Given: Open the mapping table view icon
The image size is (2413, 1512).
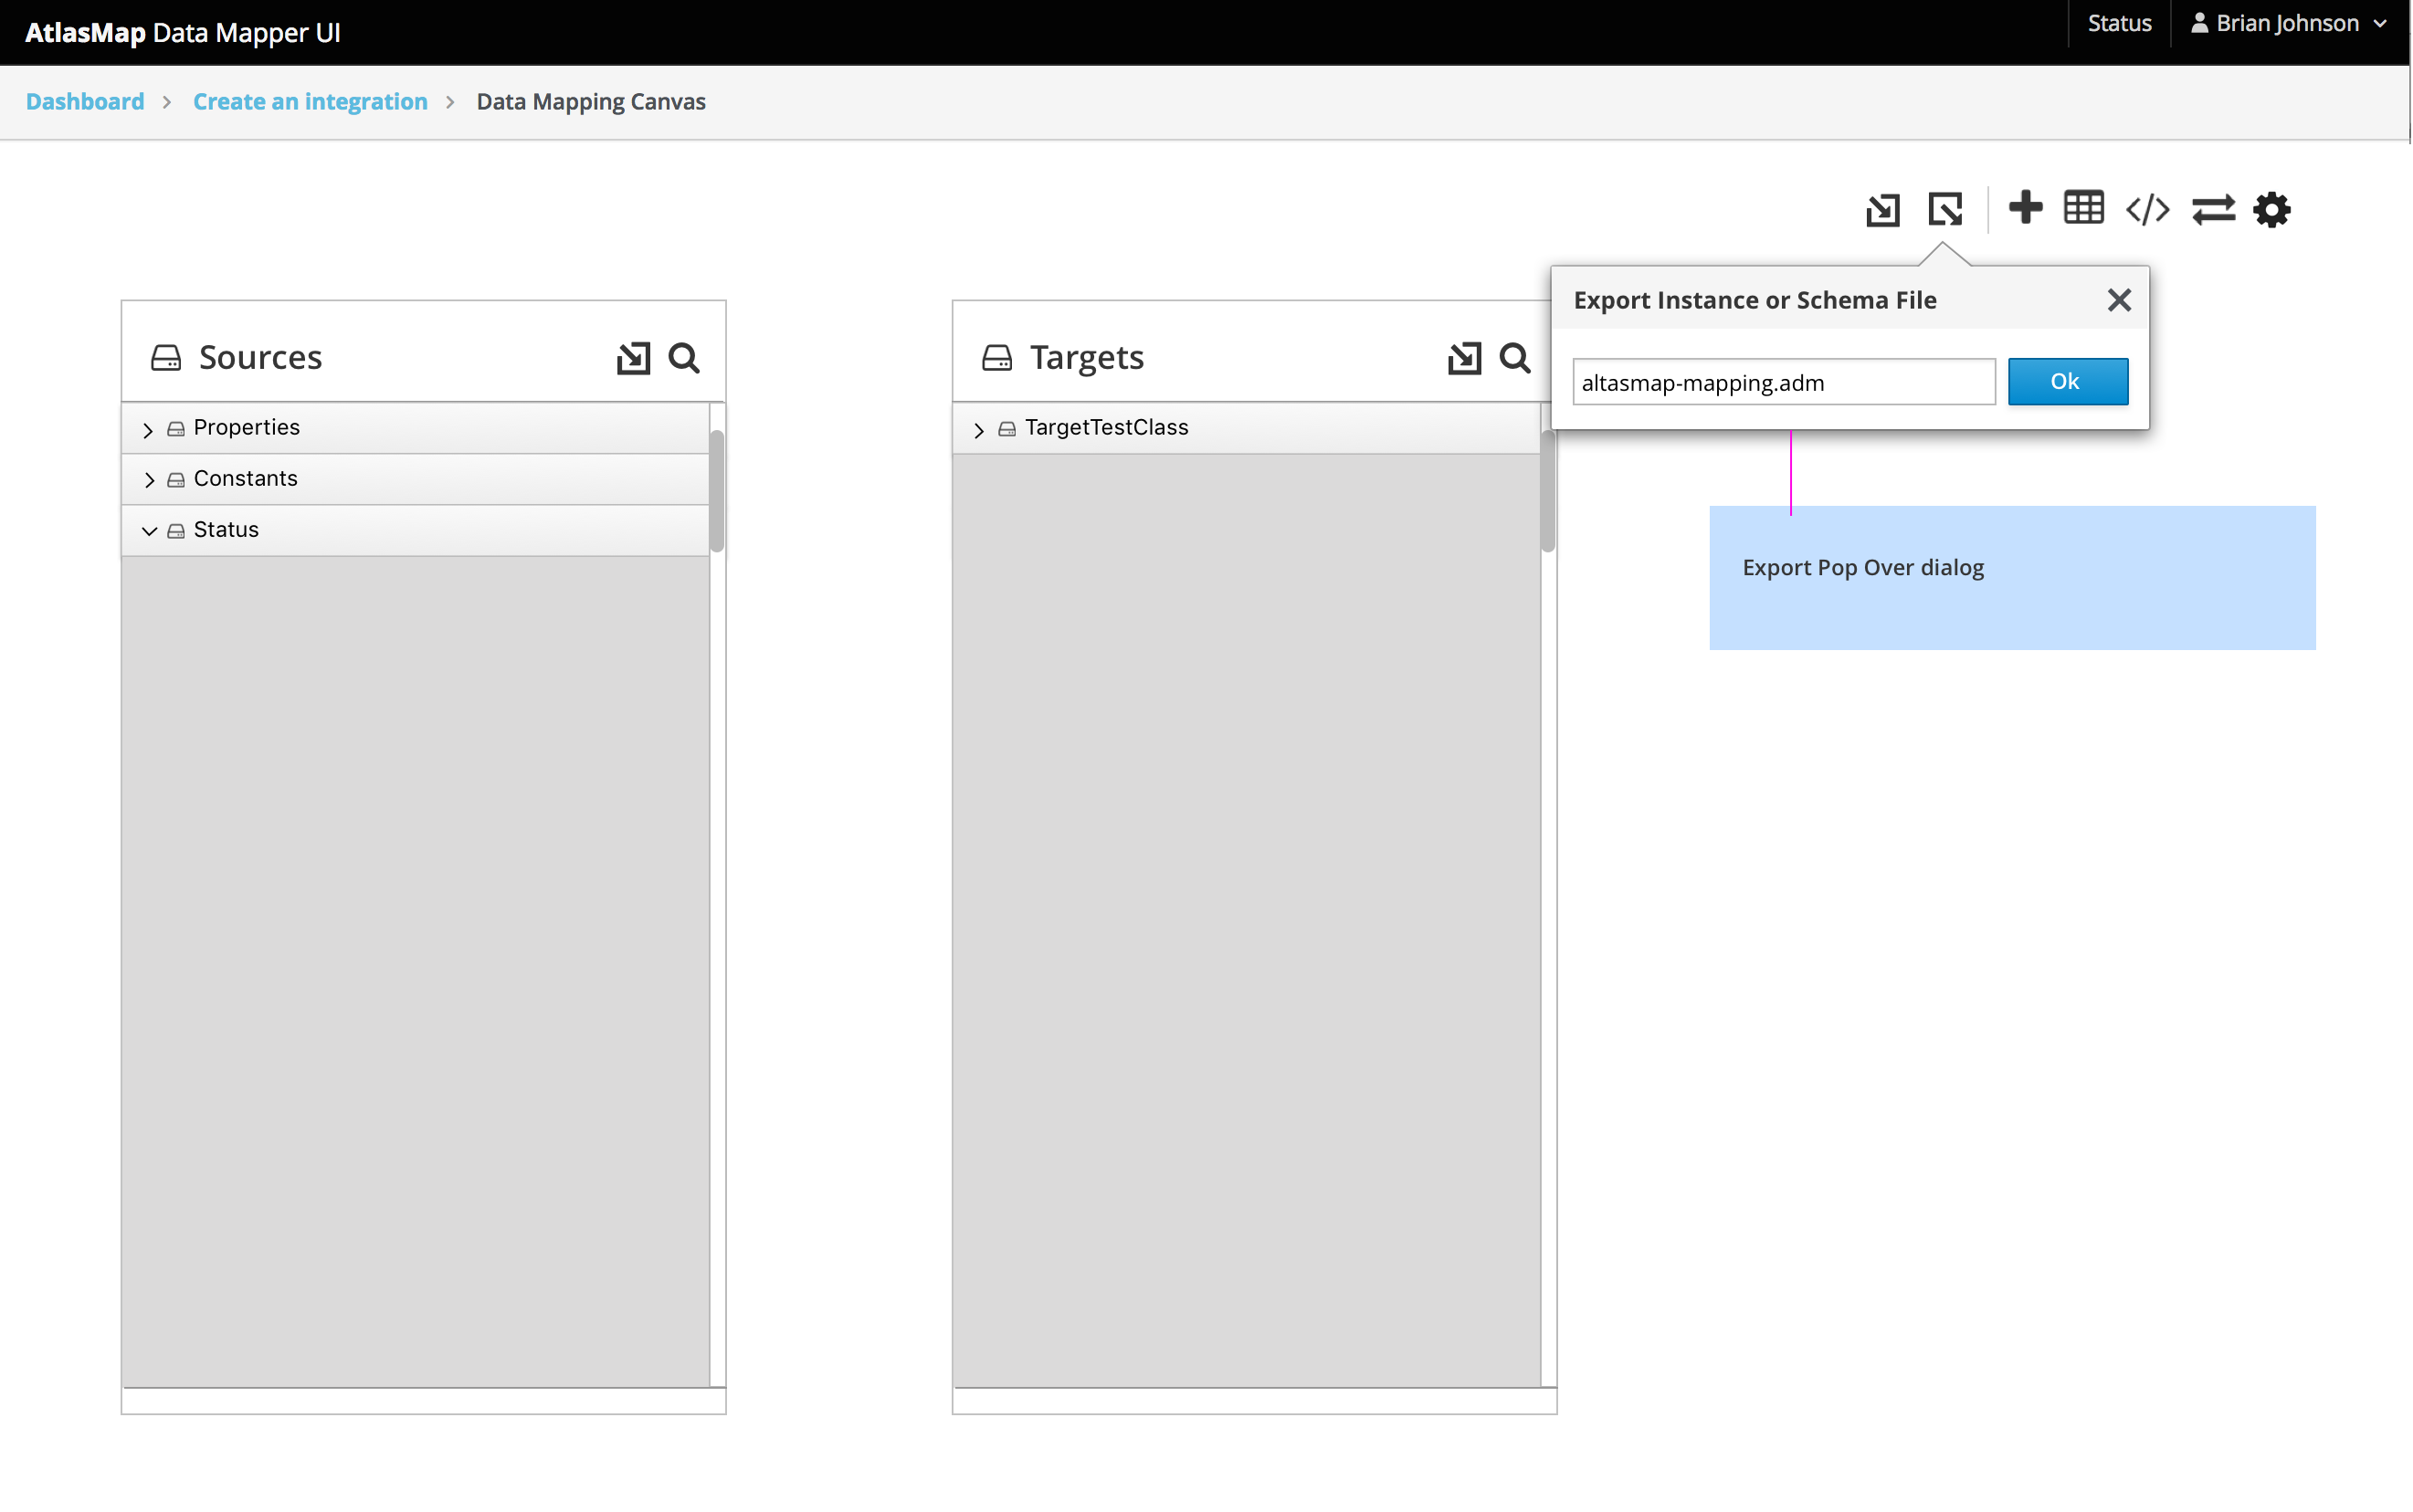Looking at the screenshot, I should (x=2086, y=209).
